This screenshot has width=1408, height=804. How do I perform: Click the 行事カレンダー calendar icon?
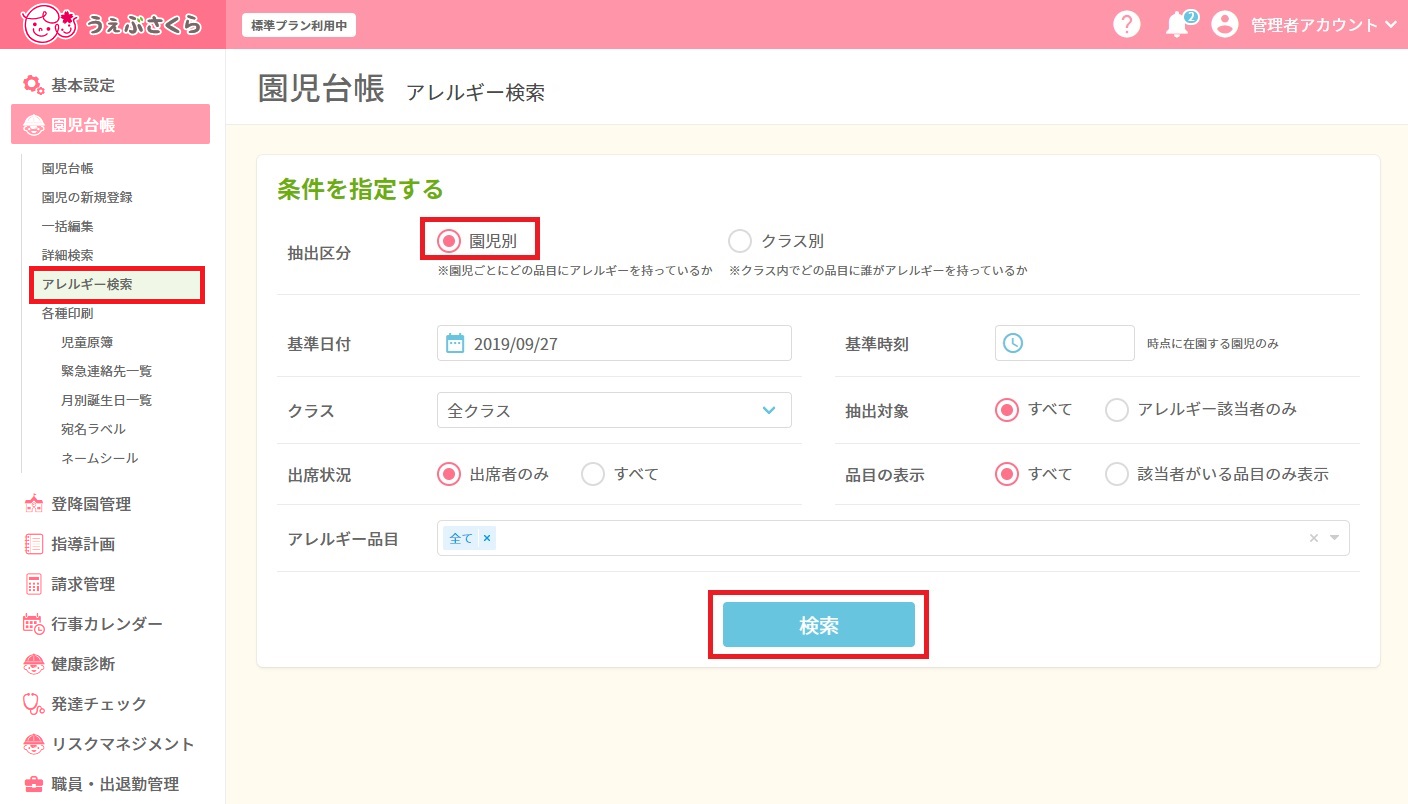coord(33,624)
